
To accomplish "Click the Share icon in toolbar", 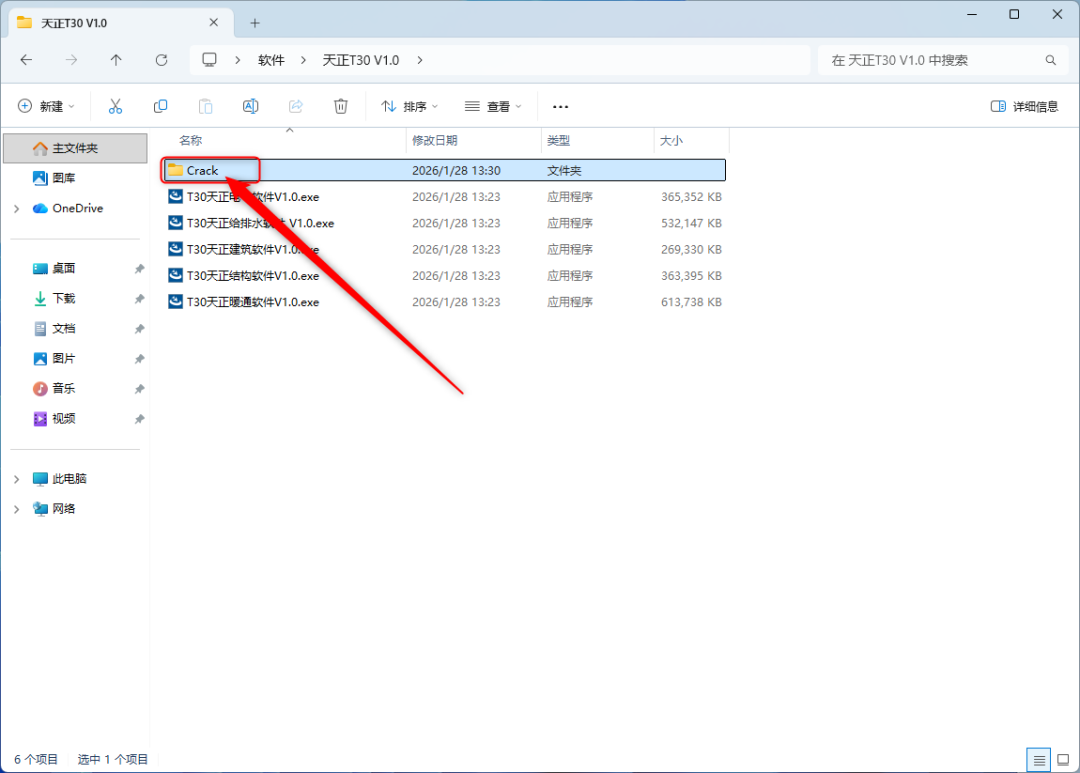I will click(295, 106).
